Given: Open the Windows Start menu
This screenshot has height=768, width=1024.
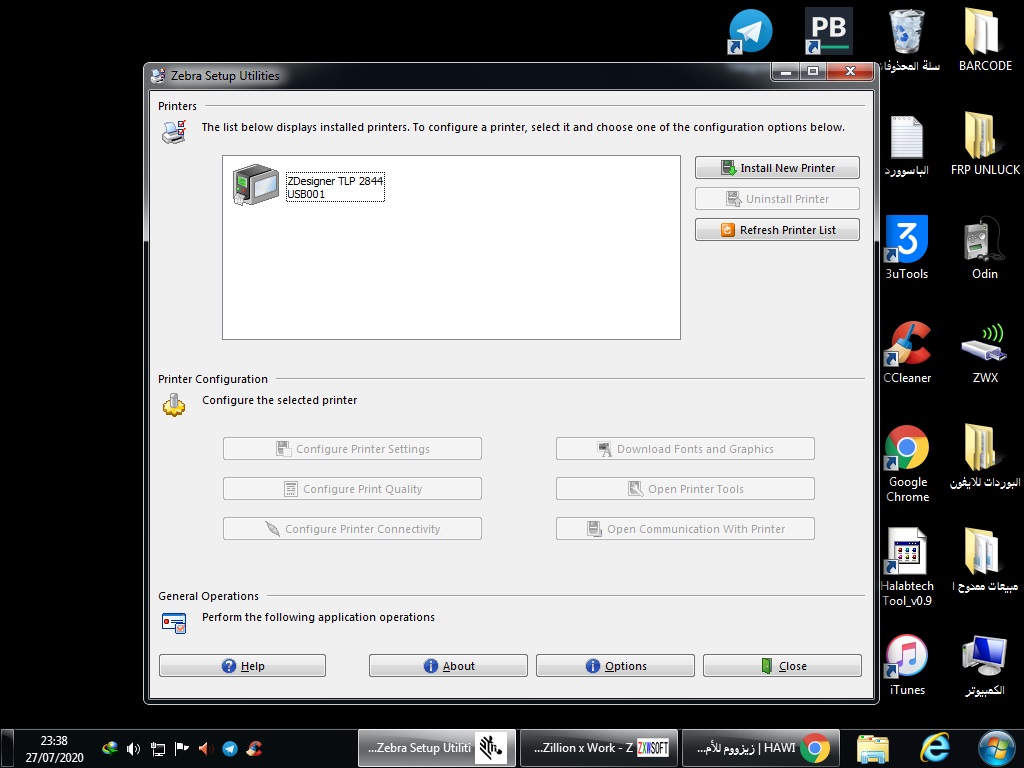Looking at the screenshot, I should point(997,748).
